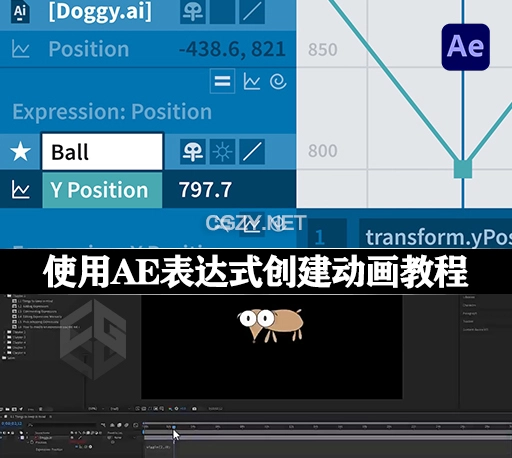Viewport: 512px width, 458px height.
Task: Select the 1.2 Adding Expressions composition
Action: 31,306
